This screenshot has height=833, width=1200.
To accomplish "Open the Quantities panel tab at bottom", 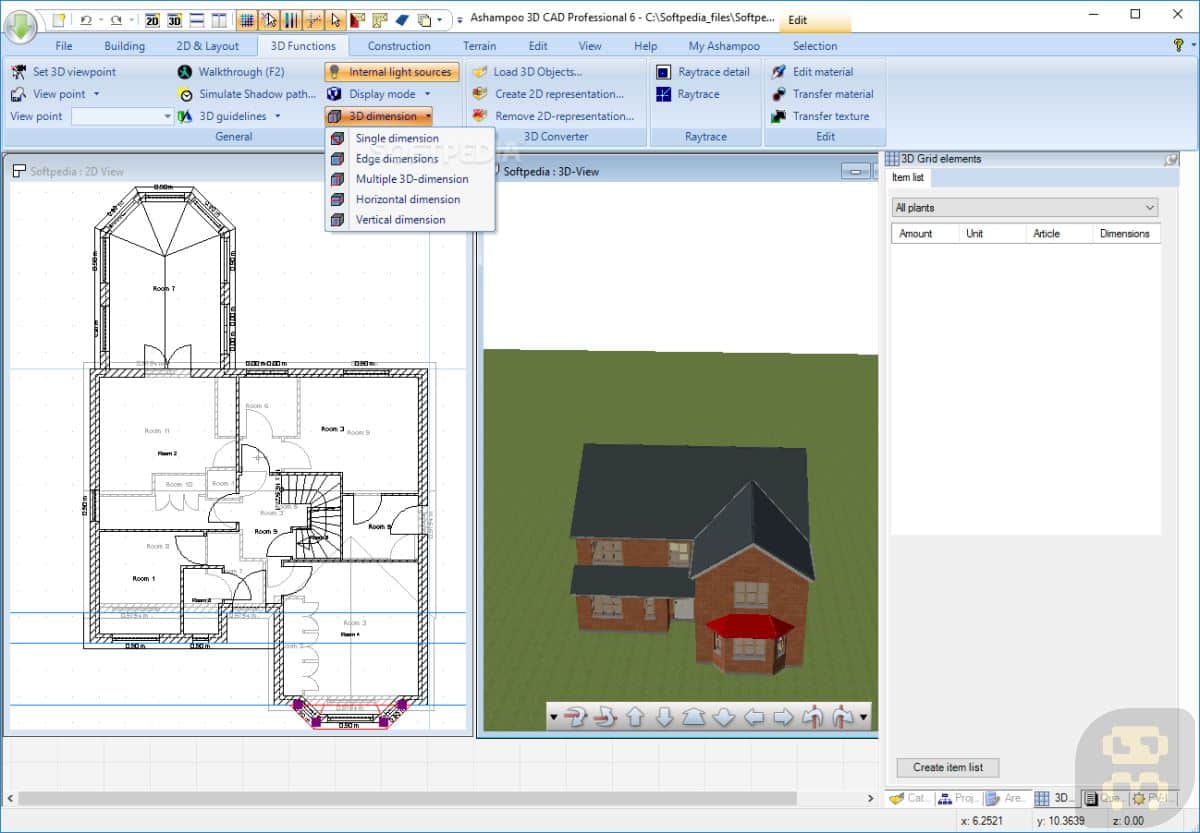I will click(1105, 798).
